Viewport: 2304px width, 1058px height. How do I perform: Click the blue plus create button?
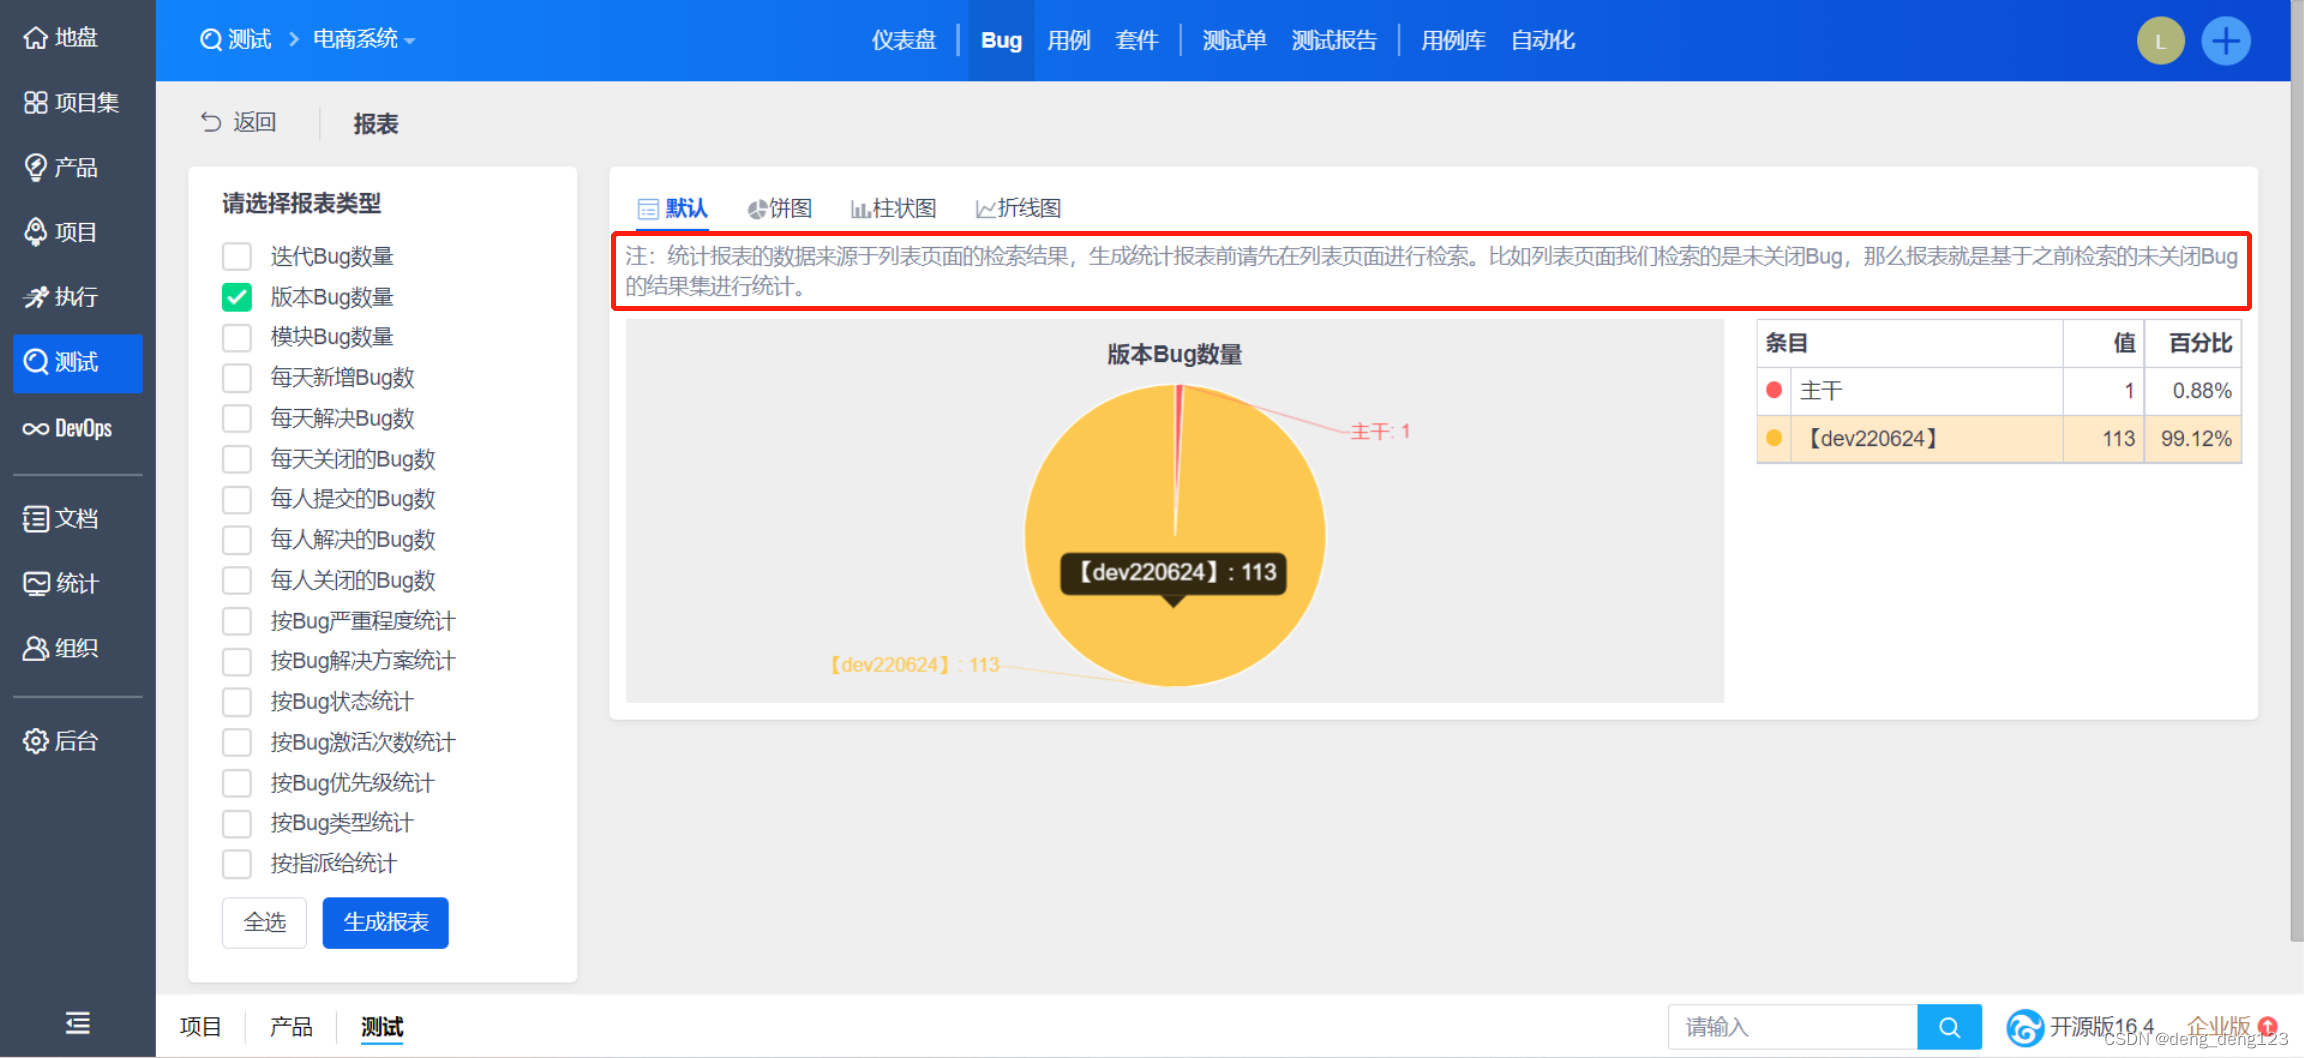(x=2225, y=41)
